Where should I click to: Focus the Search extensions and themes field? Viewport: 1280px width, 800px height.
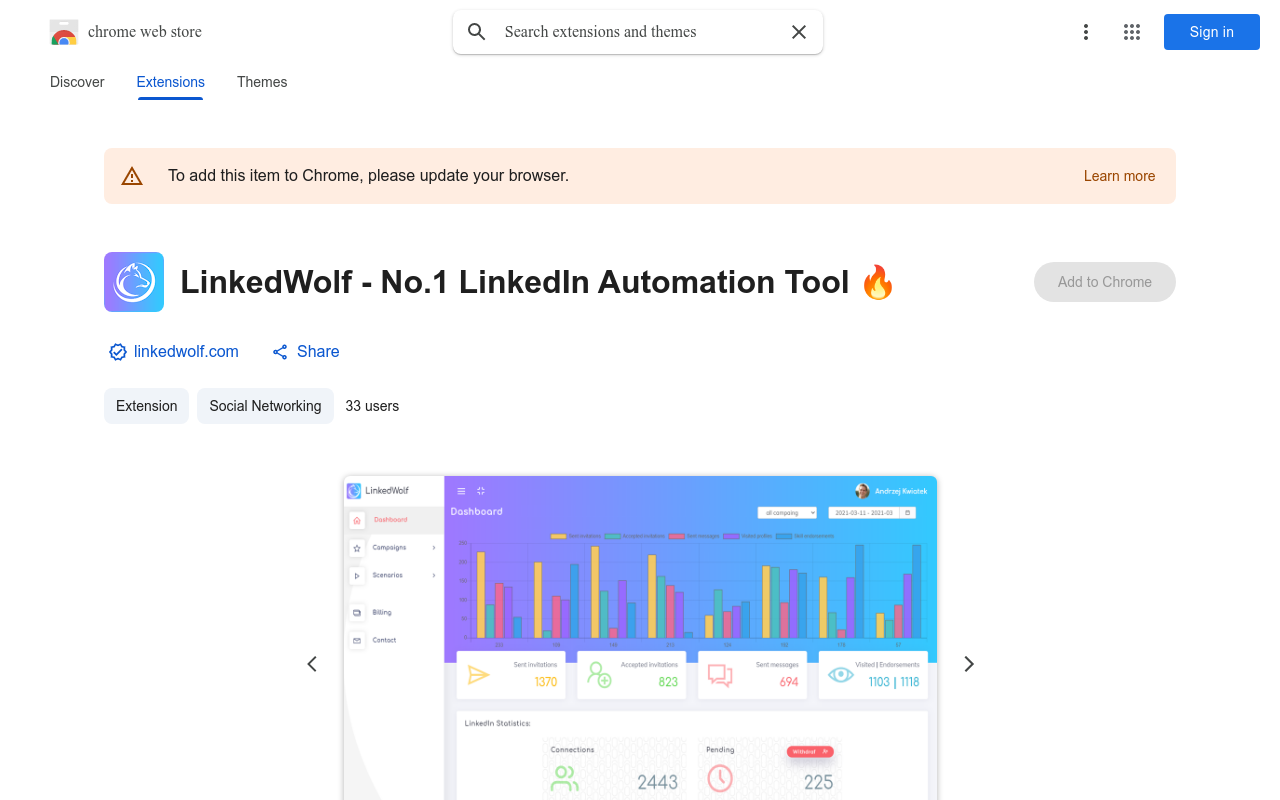pyautogui.click(x=638, y=32)
